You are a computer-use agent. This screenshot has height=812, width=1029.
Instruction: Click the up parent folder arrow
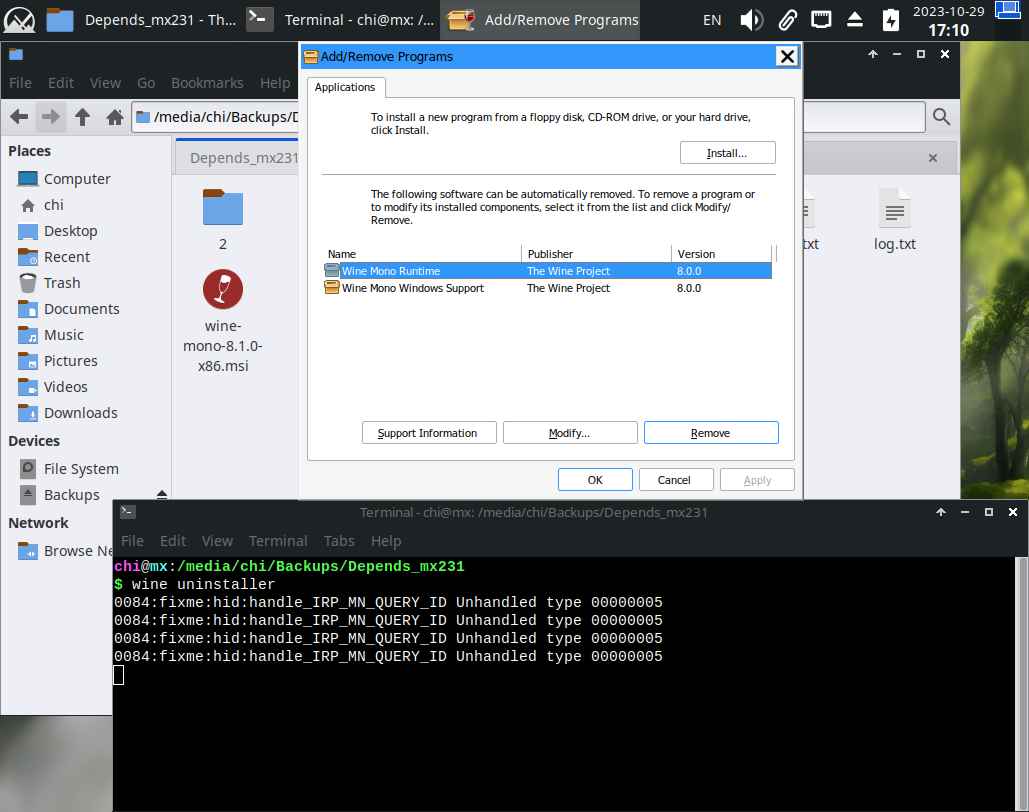82,117
